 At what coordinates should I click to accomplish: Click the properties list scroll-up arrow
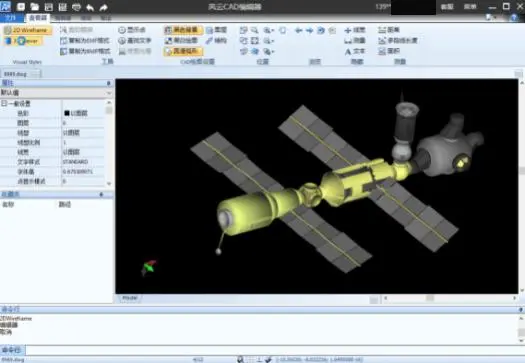point(109,102)
